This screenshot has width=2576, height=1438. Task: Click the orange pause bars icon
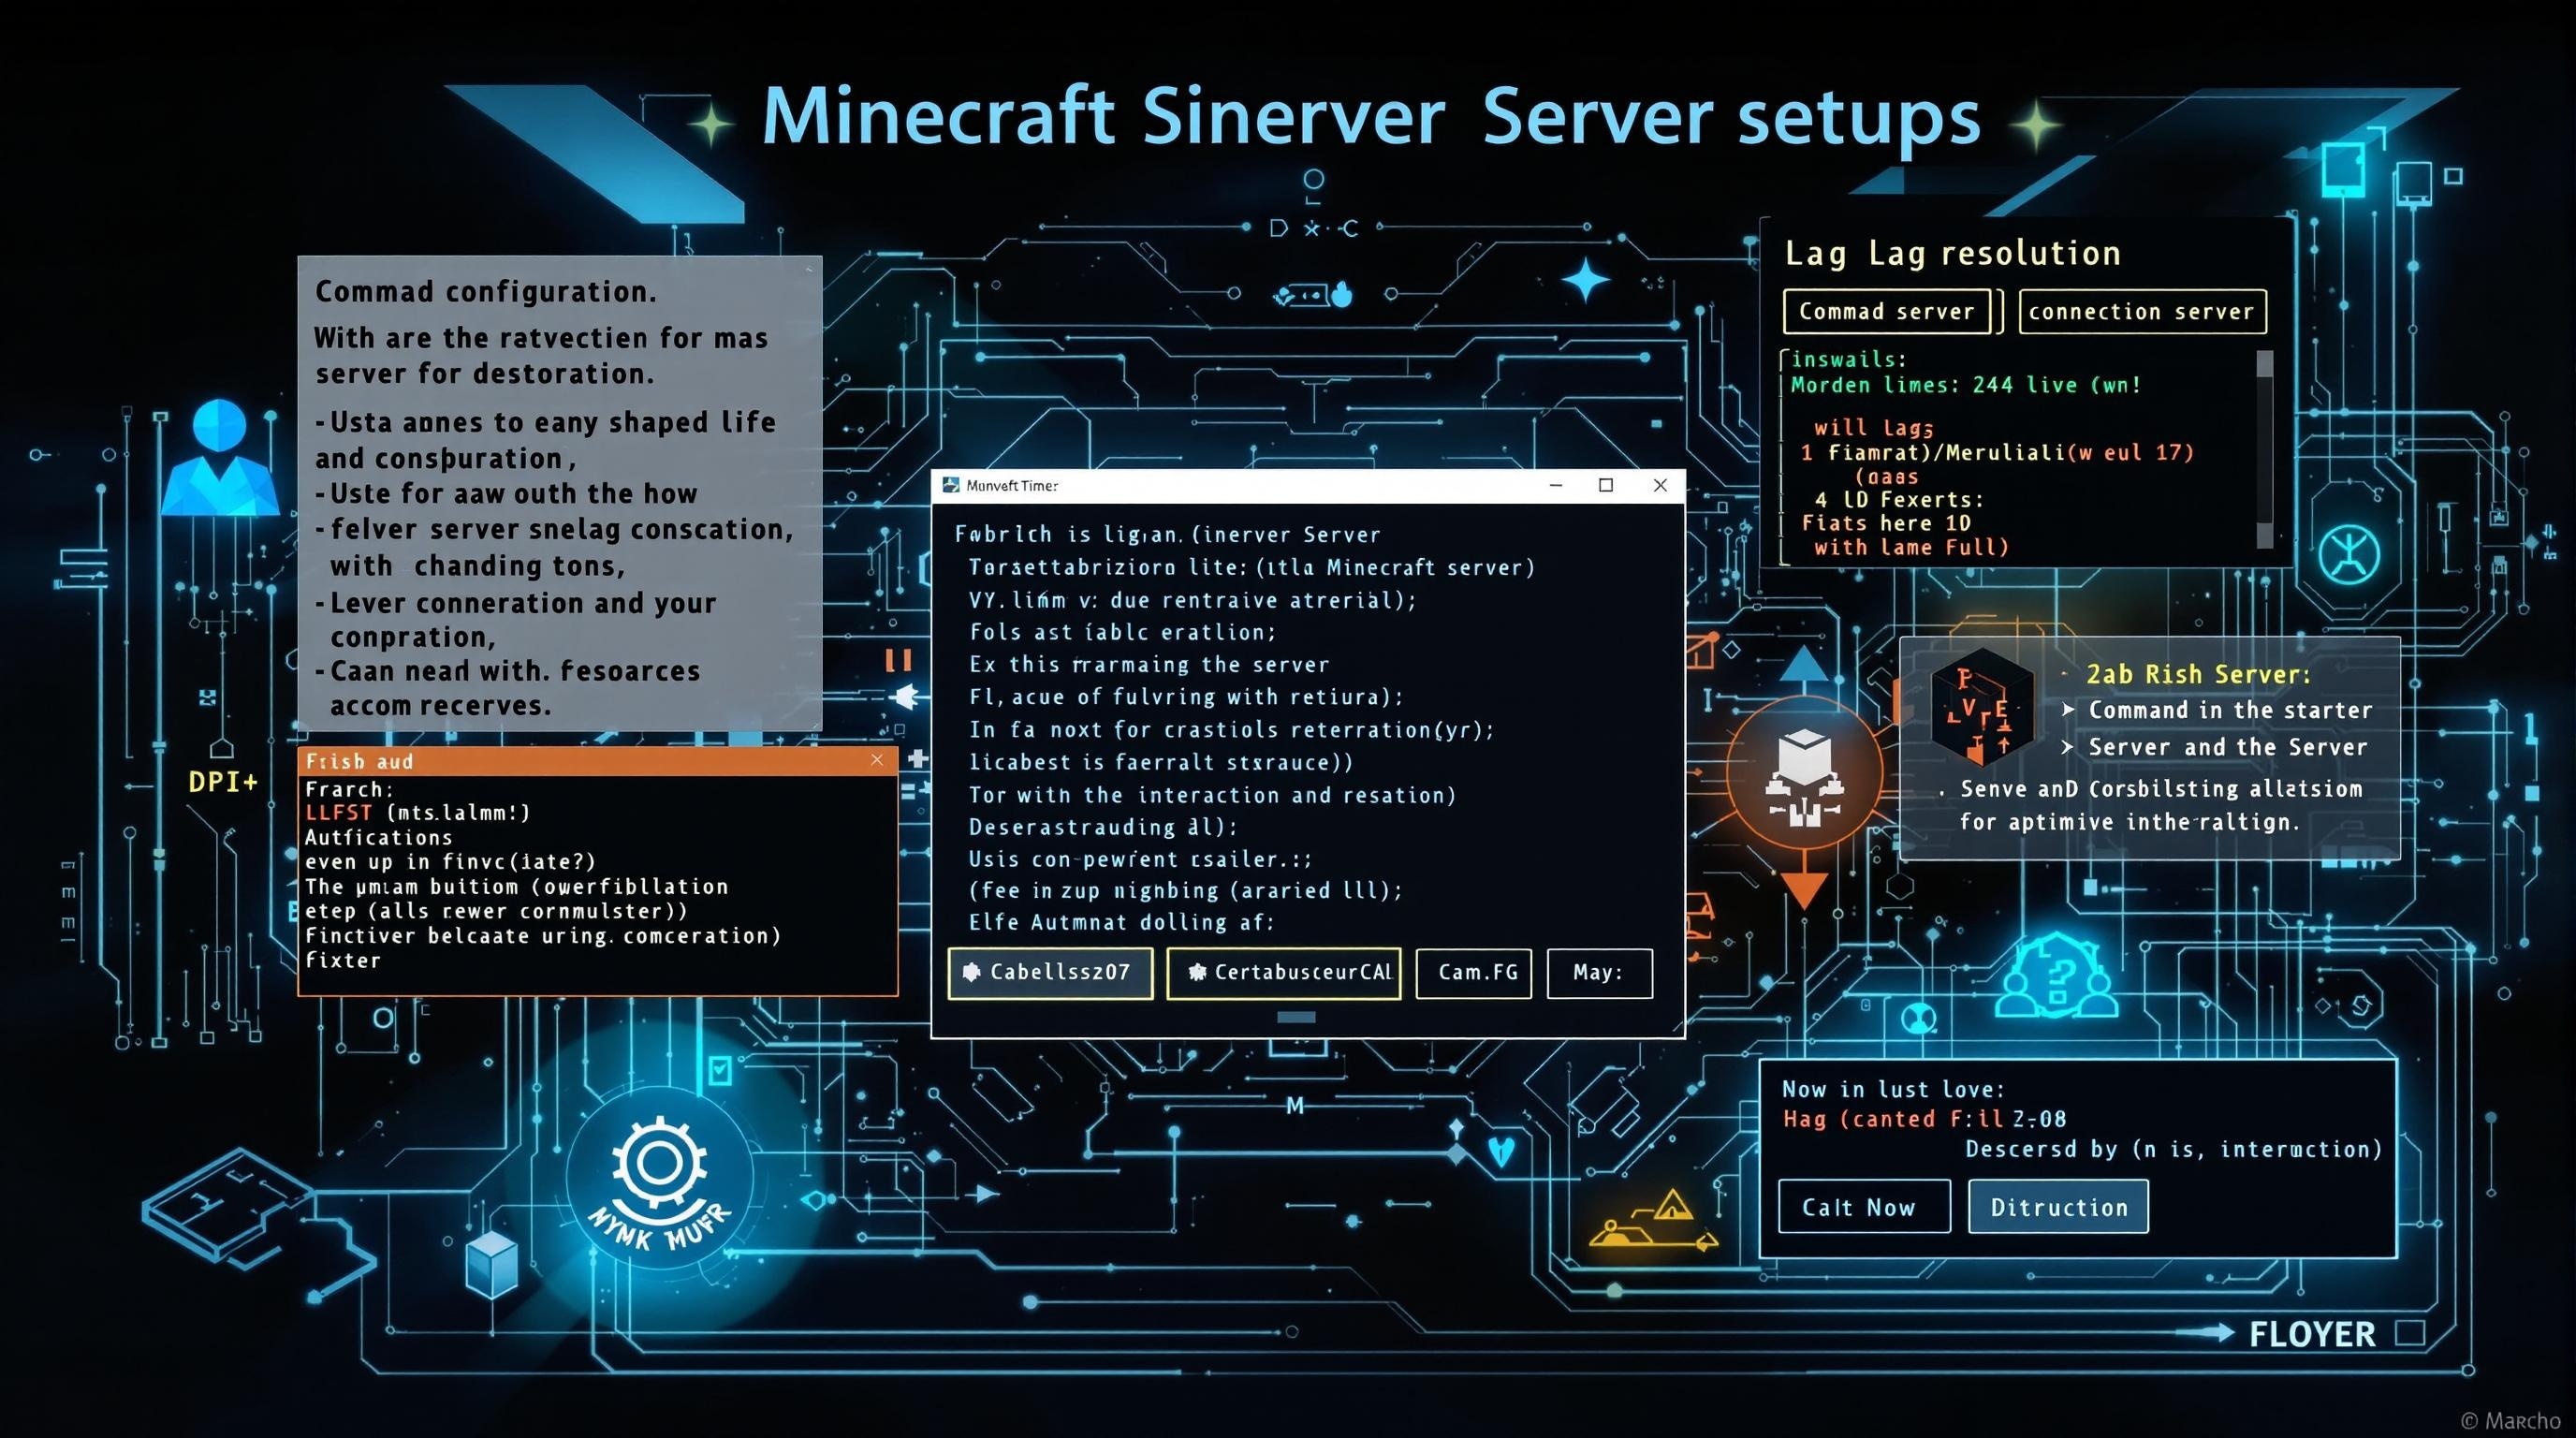[898, 660]
